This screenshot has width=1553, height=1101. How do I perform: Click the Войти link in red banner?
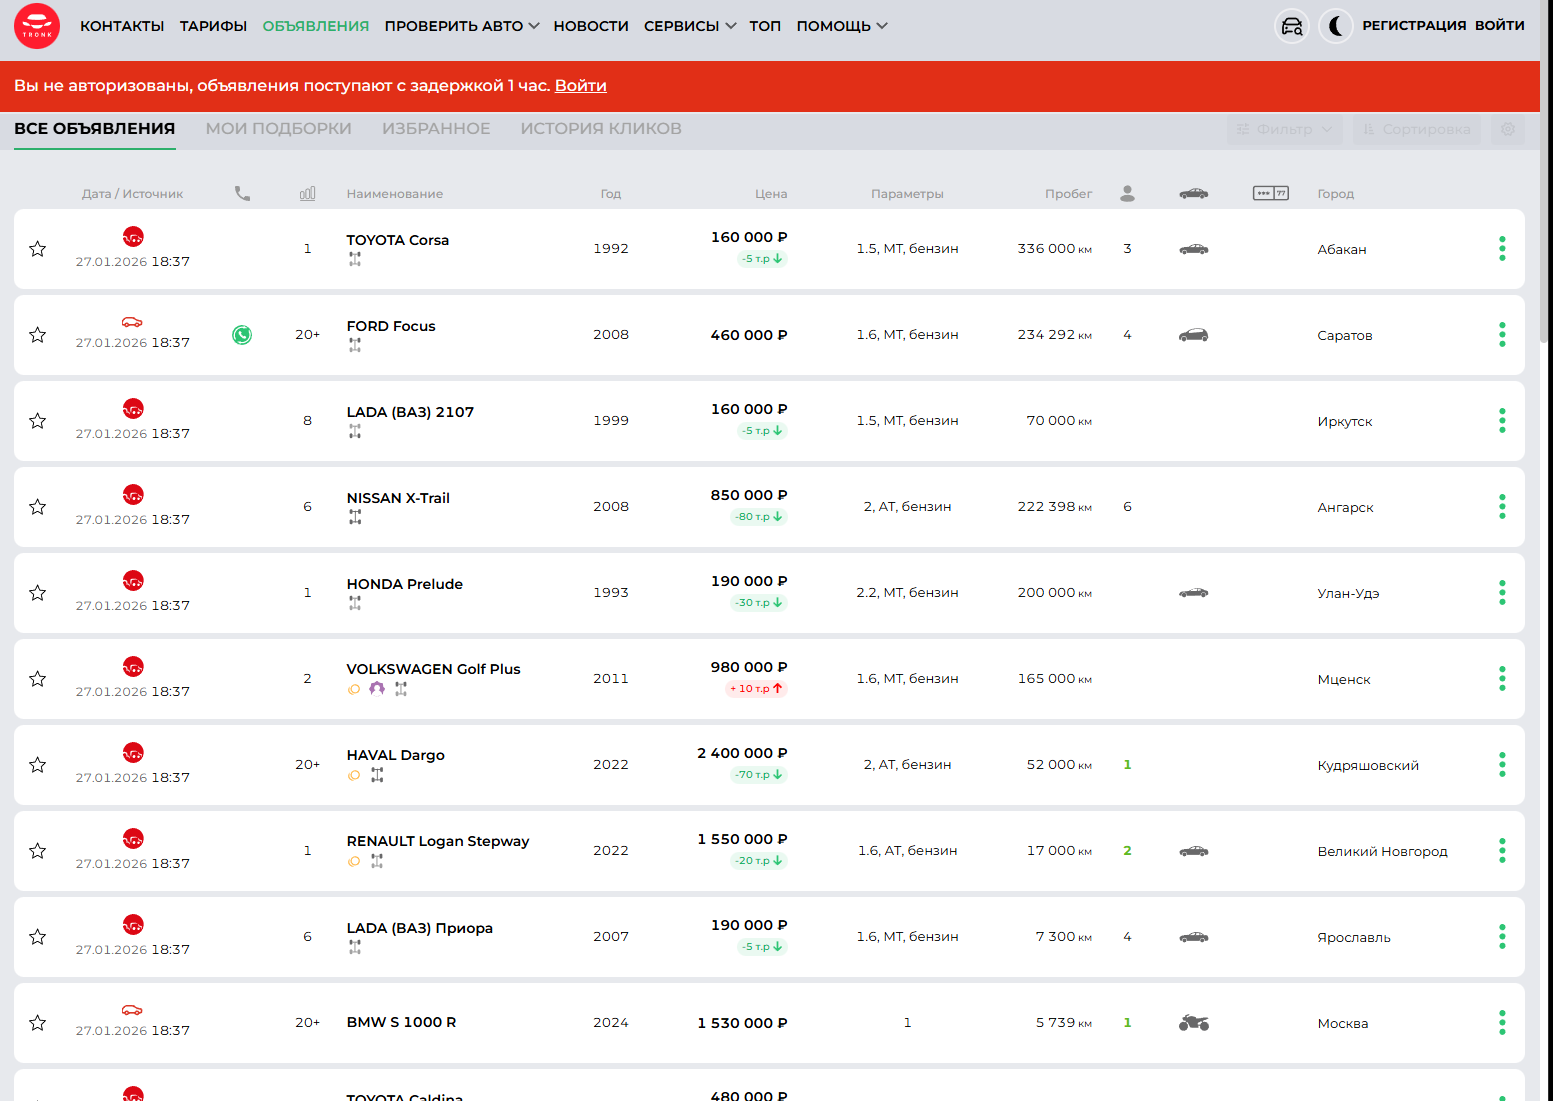(580, 86)
